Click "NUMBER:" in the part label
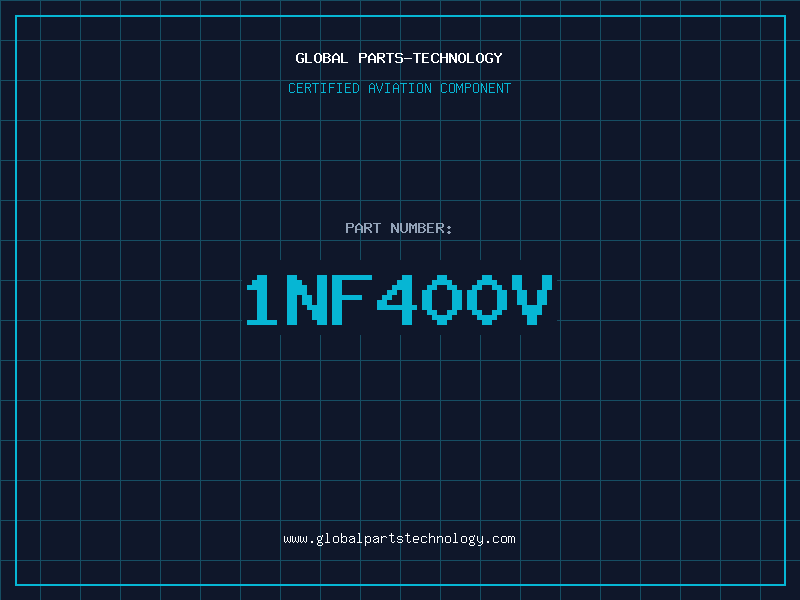 tap(421, 228)
